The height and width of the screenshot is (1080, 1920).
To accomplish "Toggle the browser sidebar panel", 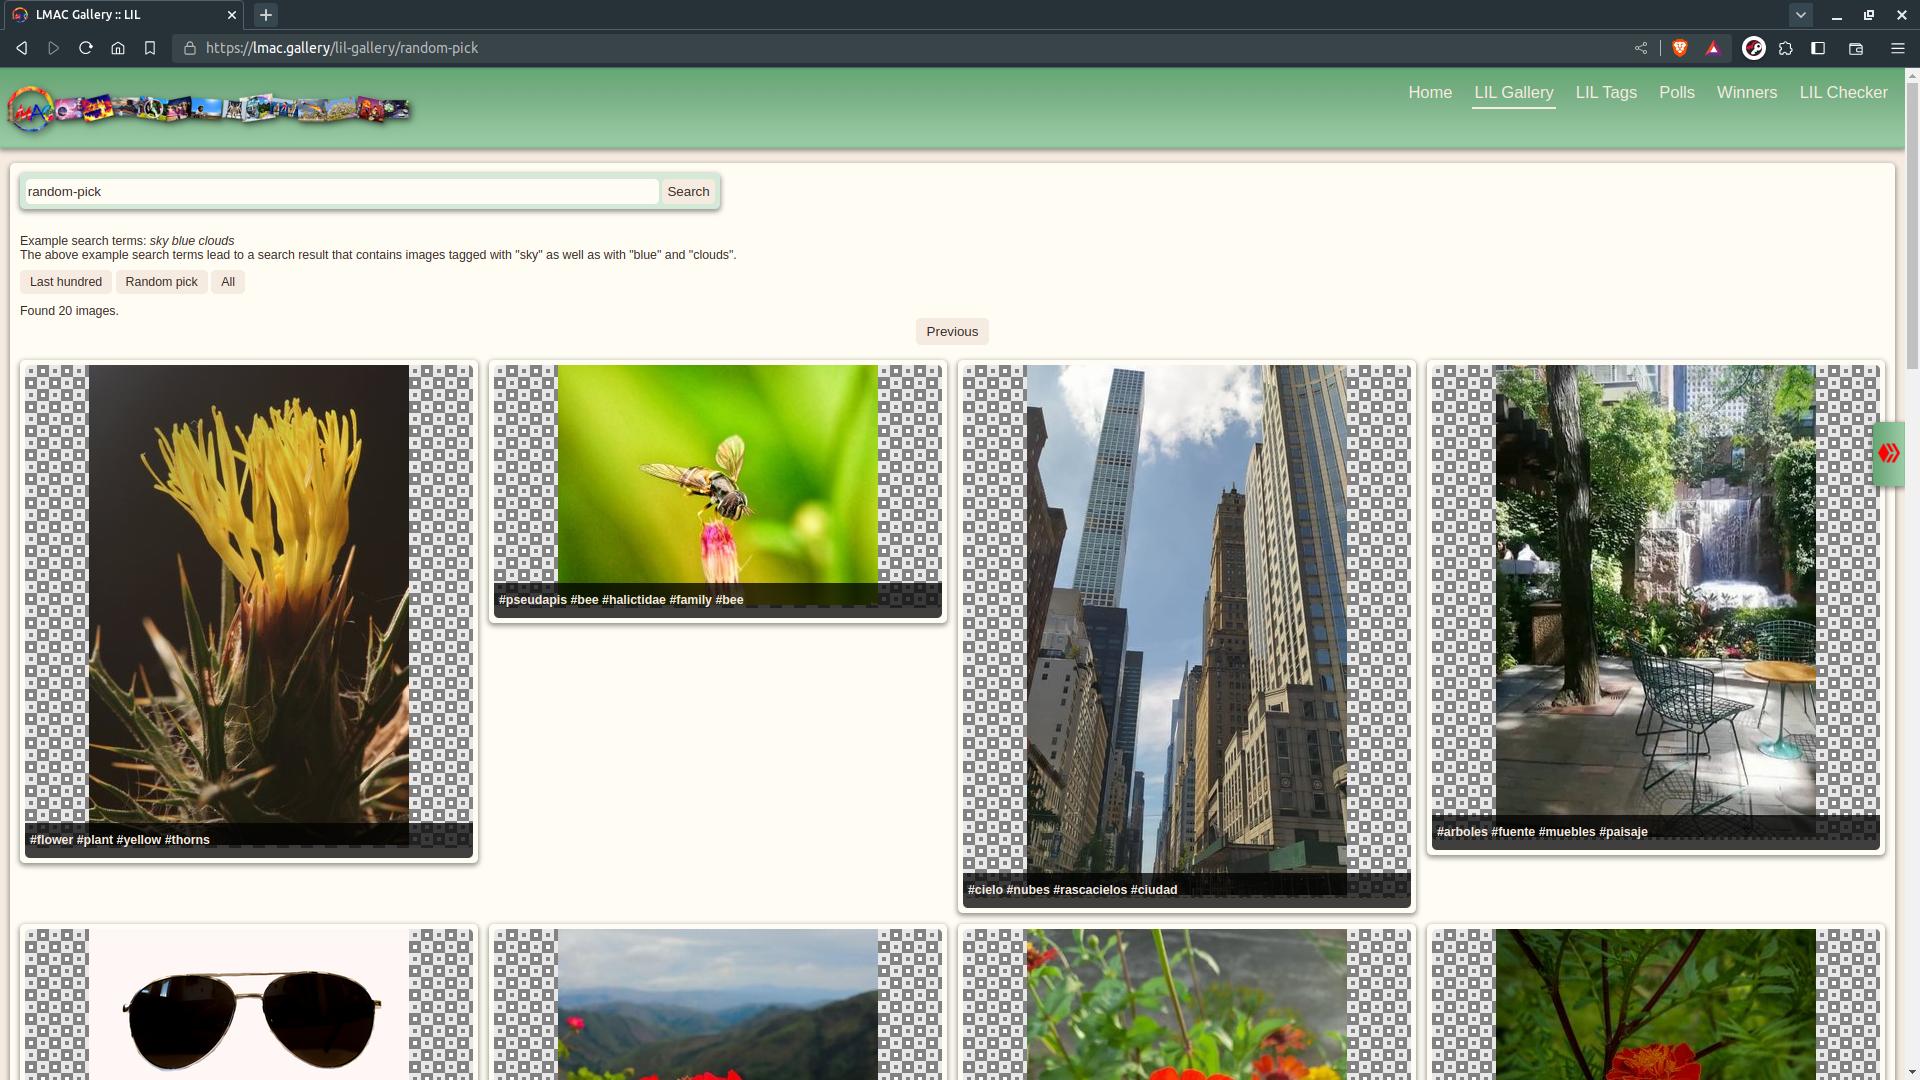I will coord(1818,48).
